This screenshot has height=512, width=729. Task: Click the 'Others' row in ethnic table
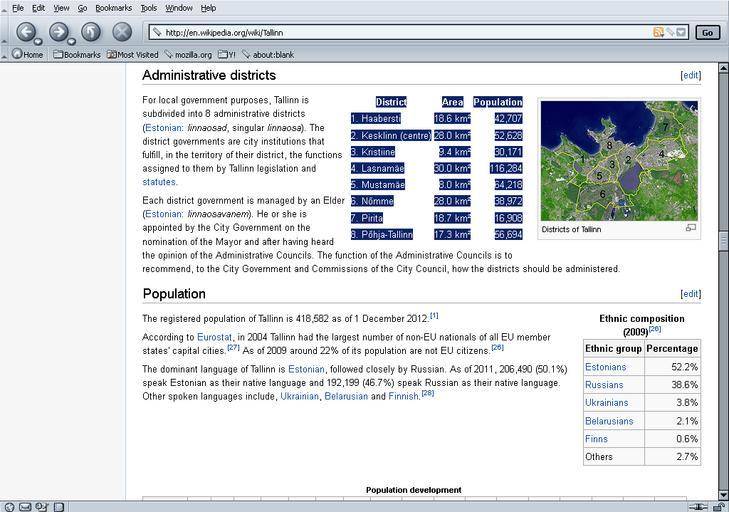pyautogui.click(x=642, y=457)
